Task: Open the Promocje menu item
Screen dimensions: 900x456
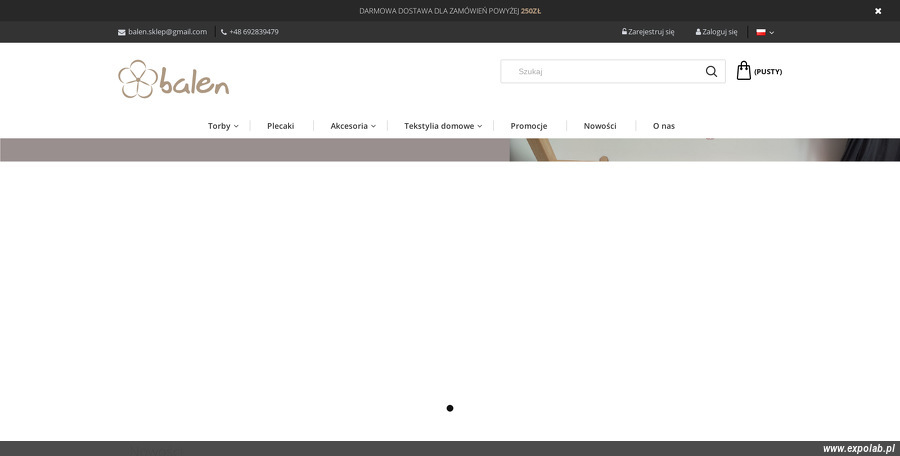Action: click(x=529, y=126)
